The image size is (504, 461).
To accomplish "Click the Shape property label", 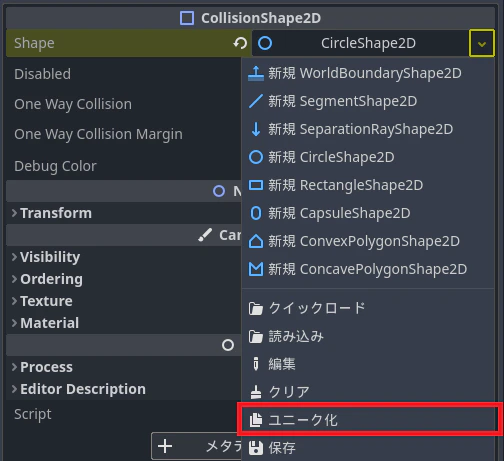I will click(x=34, y=43).
